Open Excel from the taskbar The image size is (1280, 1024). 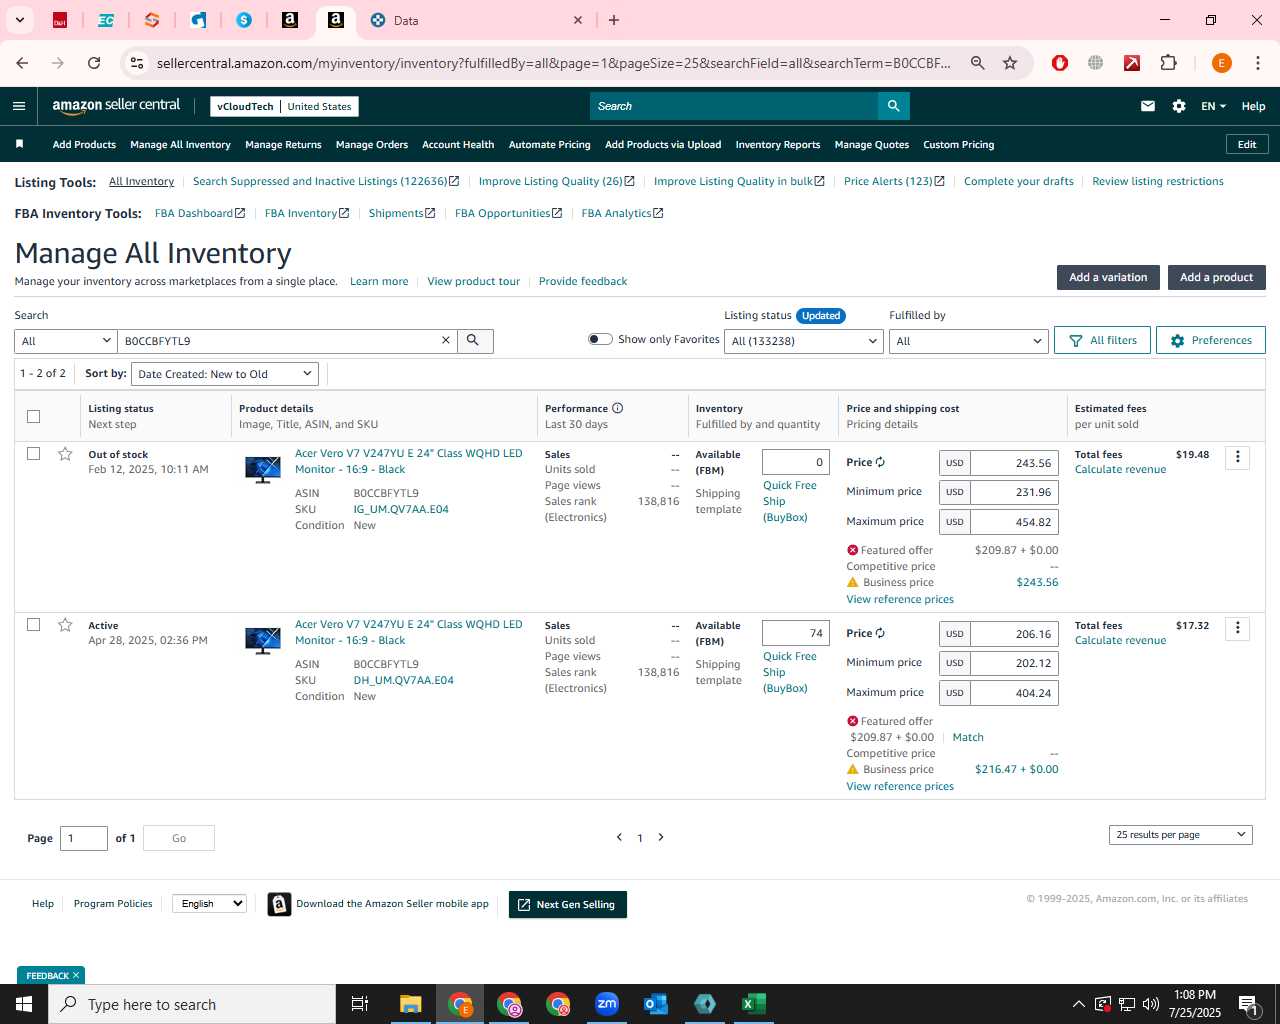point(753,1004)
